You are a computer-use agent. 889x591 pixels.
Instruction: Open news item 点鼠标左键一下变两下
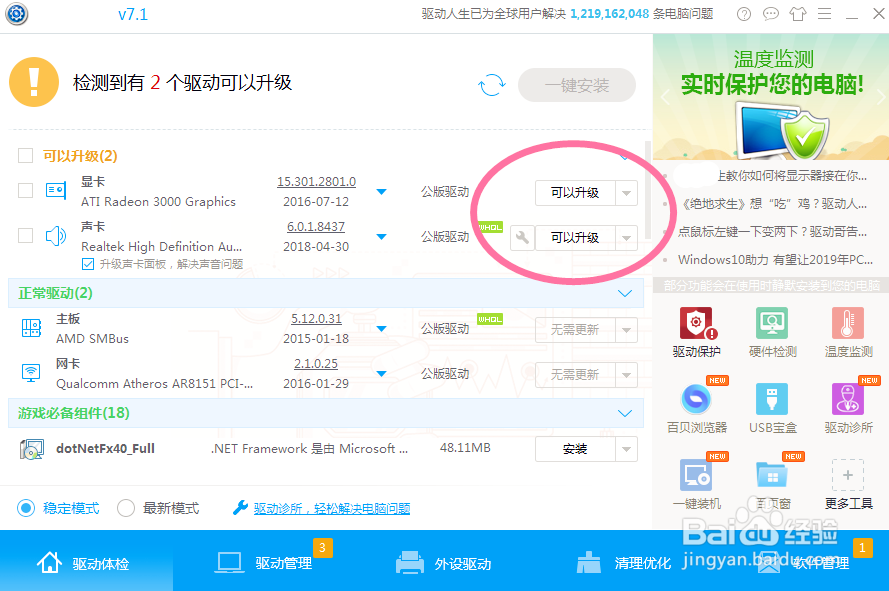772,231
